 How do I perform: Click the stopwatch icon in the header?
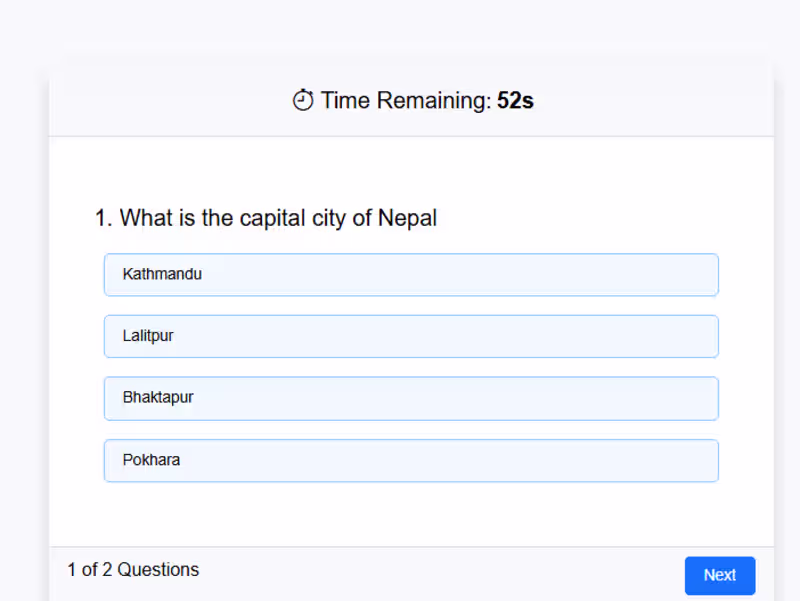click(x=303, y=100)
